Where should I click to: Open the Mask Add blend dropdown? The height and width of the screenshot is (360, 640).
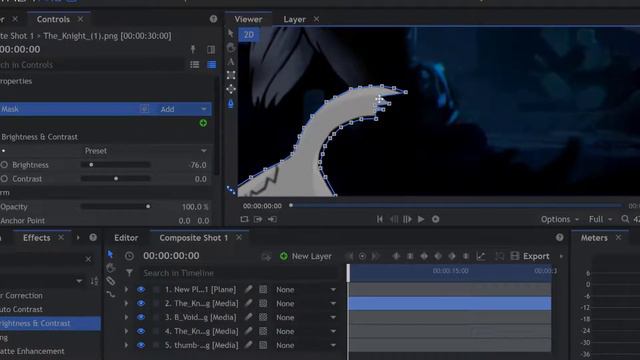[183, 109]
